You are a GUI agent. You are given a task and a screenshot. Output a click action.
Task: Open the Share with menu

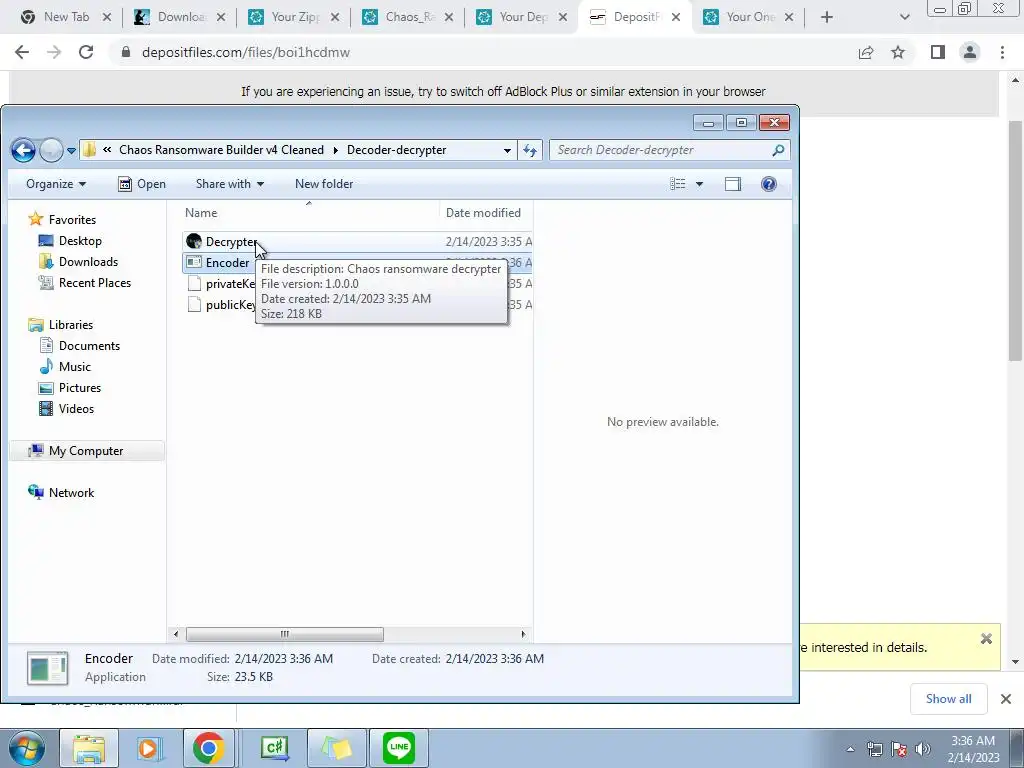(x=230, y=184)
